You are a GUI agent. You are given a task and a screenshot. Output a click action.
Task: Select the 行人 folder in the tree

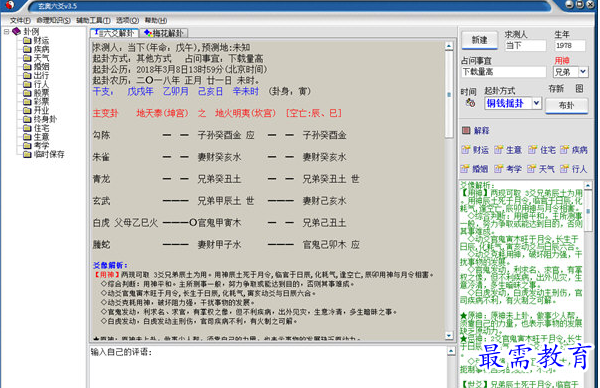[36, 84]
